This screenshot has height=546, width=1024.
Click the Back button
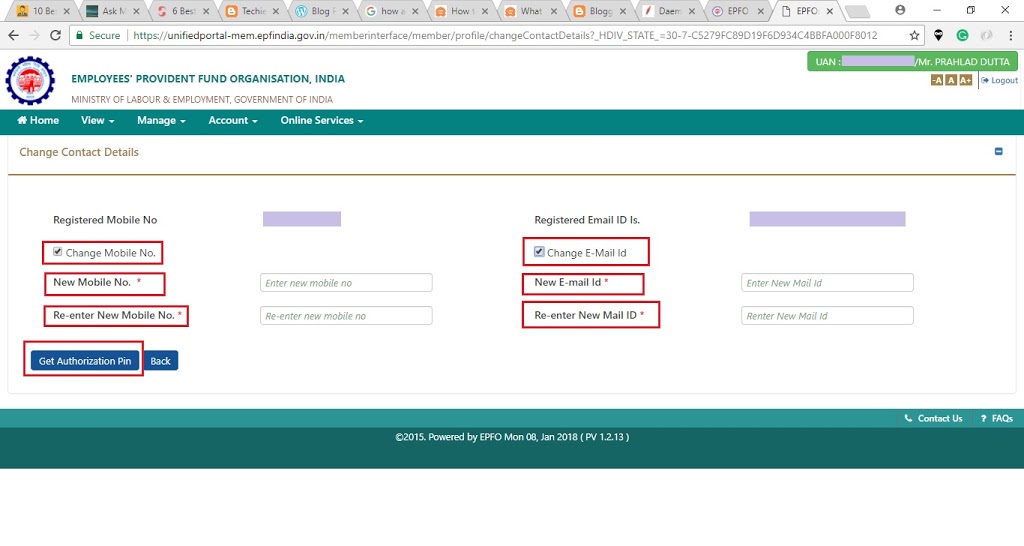[160, 361]
